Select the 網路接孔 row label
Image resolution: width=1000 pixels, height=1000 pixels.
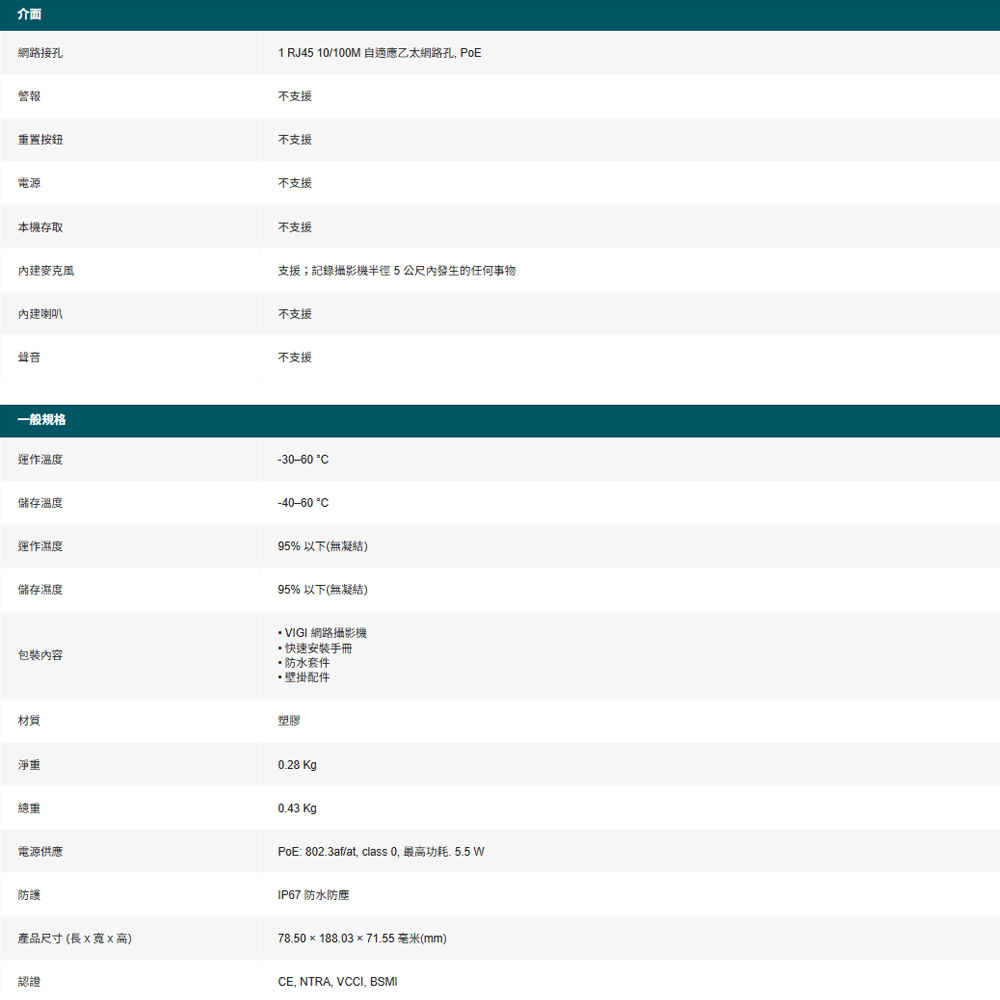pyautogui.click(x=40, y=52)
